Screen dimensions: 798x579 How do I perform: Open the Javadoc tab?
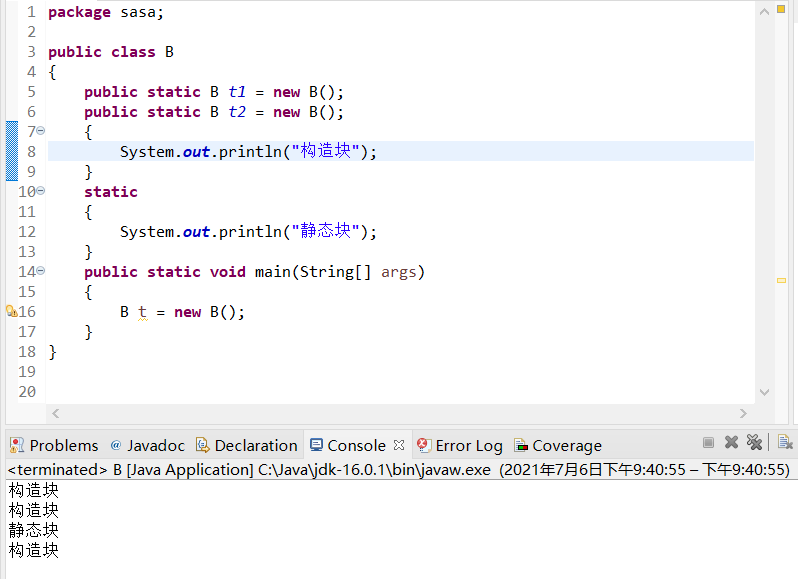coord(148,446)
